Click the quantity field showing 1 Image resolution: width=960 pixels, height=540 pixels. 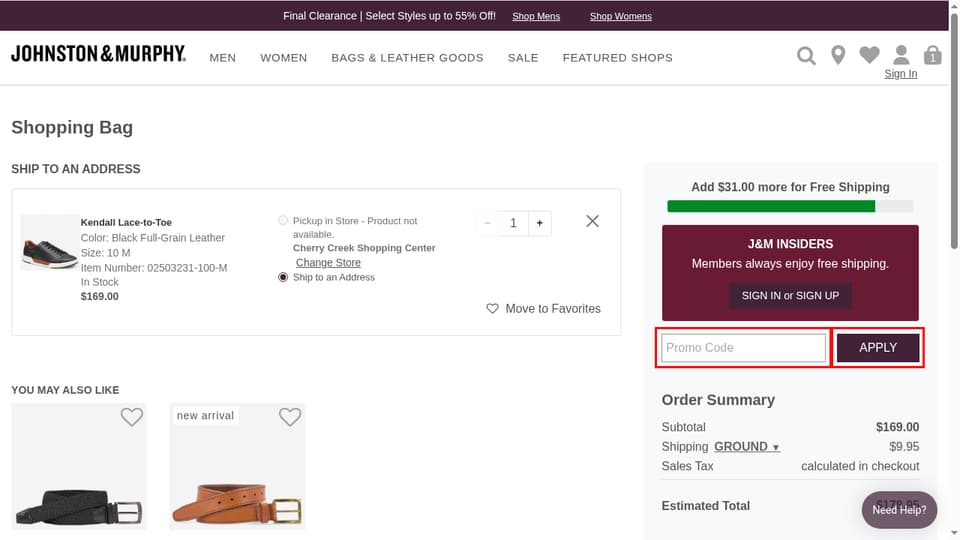click(513, 223)
